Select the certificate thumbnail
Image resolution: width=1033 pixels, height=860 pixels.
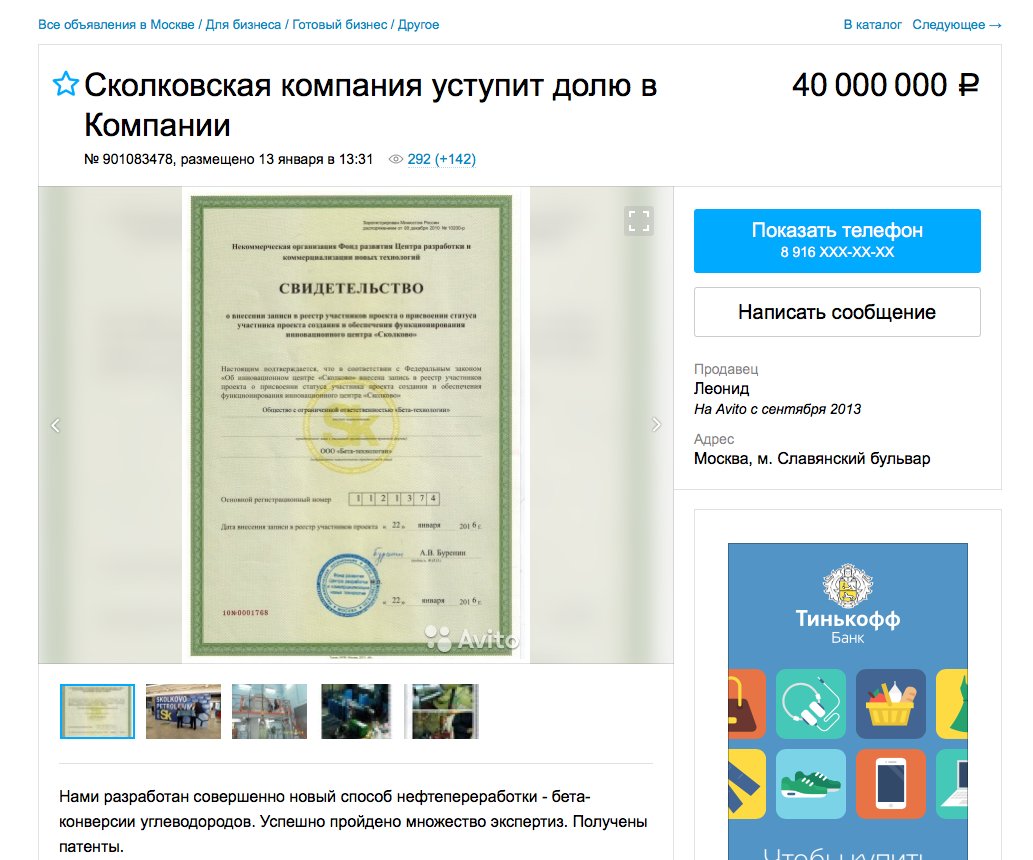tap(98, 711)
